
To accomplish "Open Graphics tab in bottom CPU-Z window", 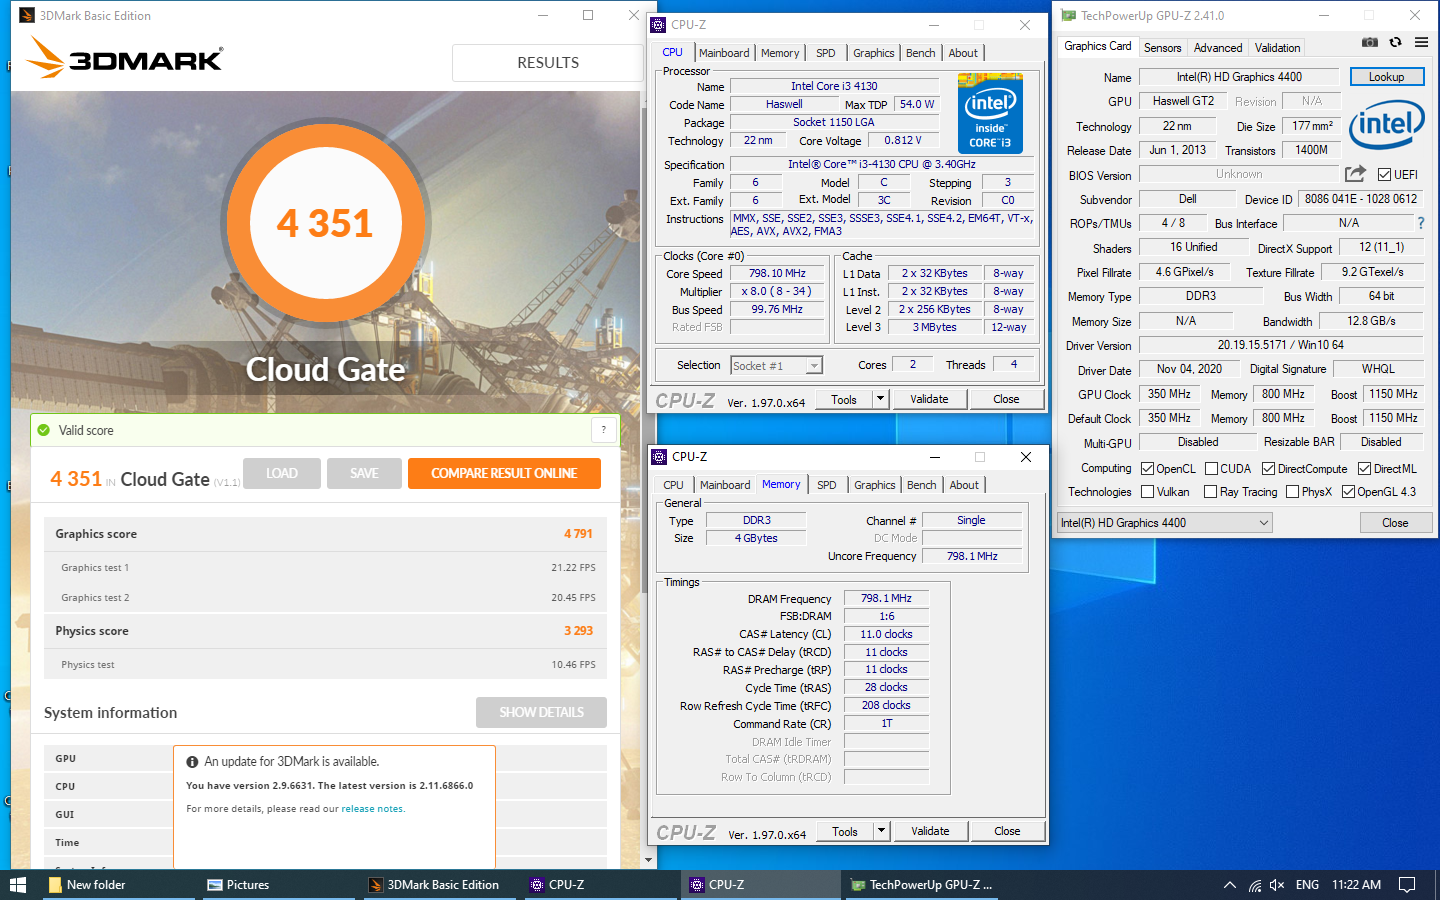I will (875, 485).
